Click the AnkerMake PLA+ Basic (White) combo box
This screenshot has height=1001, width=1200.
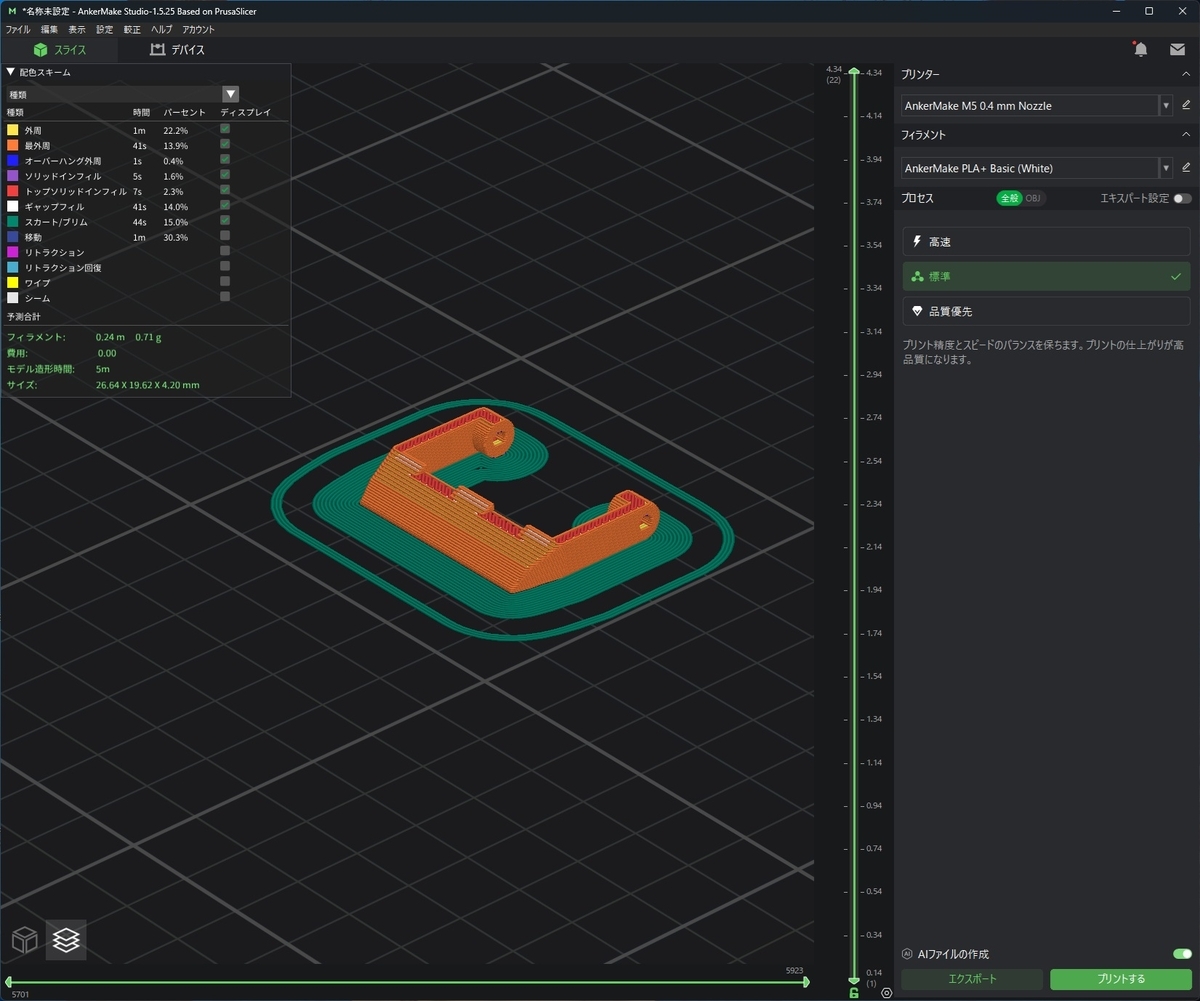point(1037,168)
